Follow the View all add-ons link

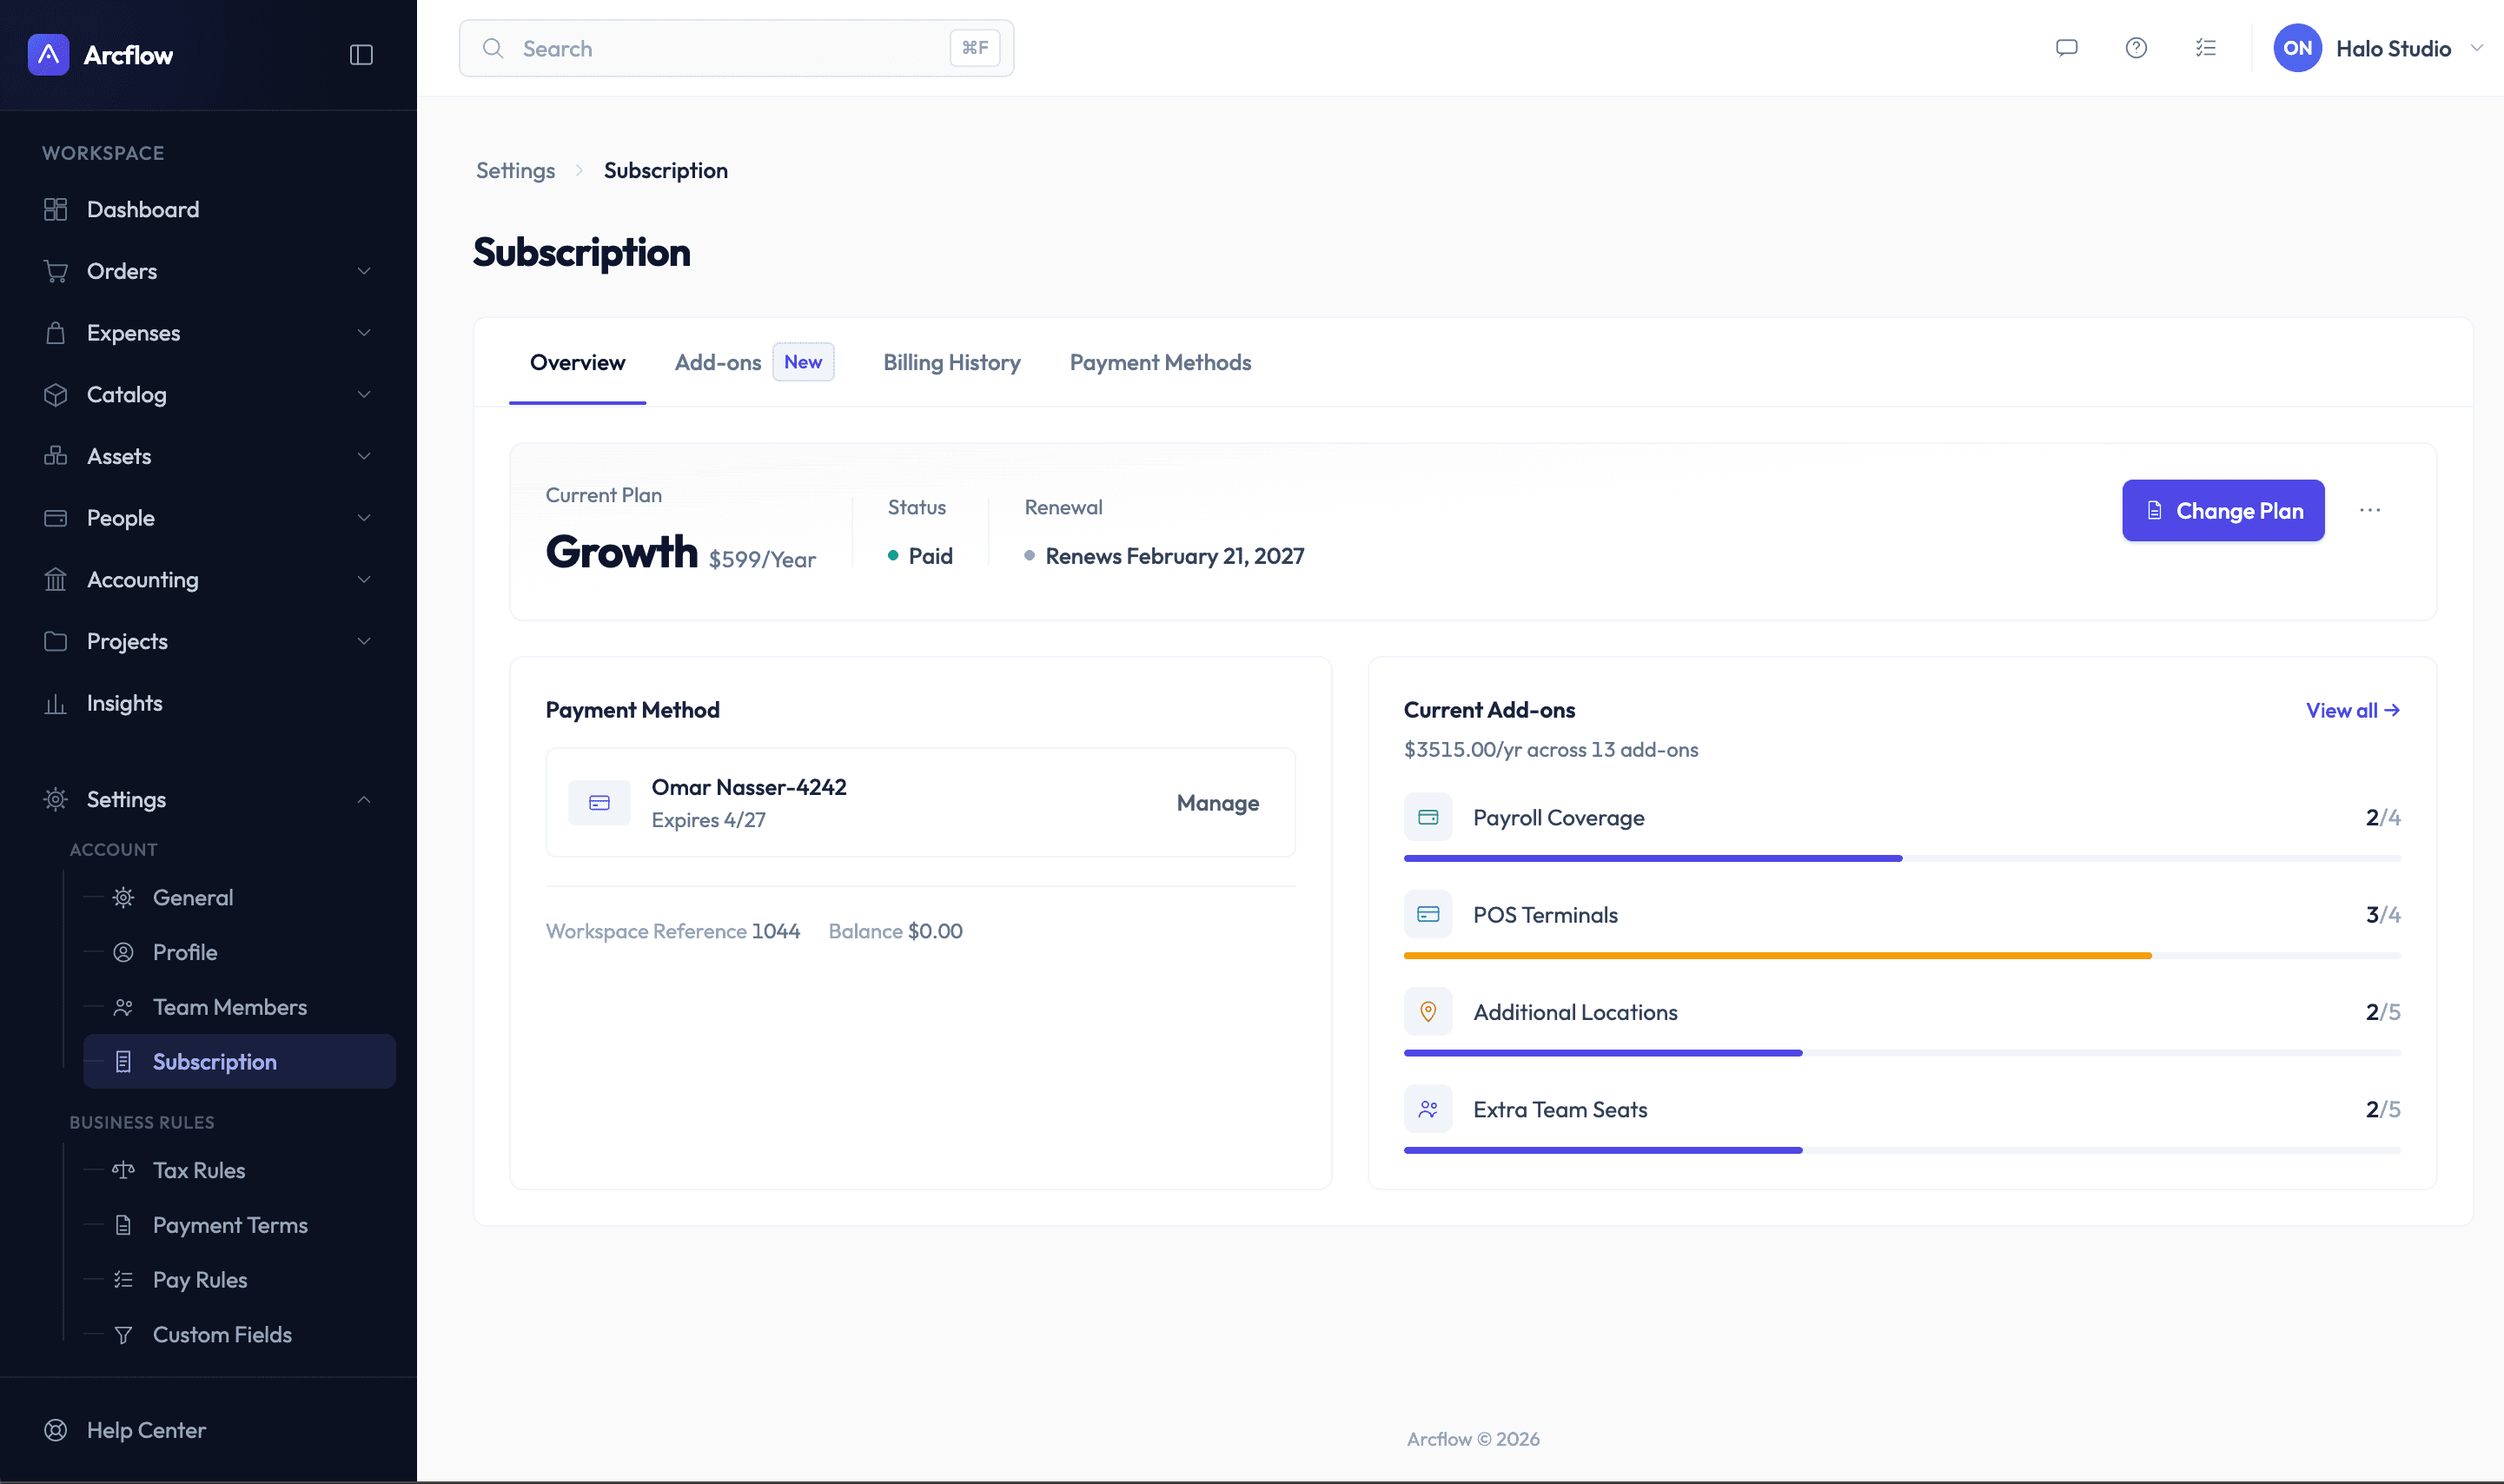(x=2352, y=710)
